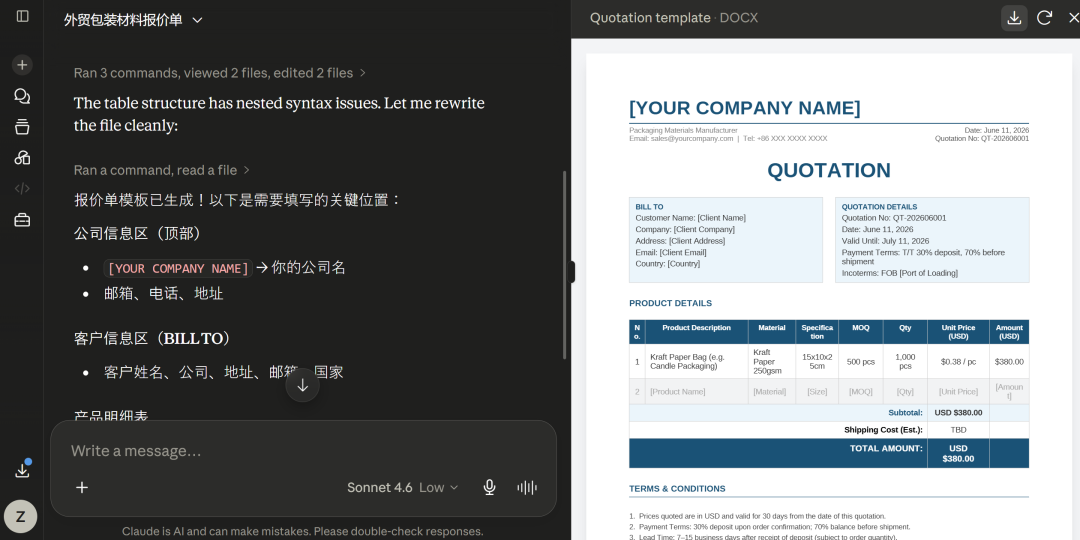
Task: Start voice dictation with microphone icon
Action: [490, 488]
